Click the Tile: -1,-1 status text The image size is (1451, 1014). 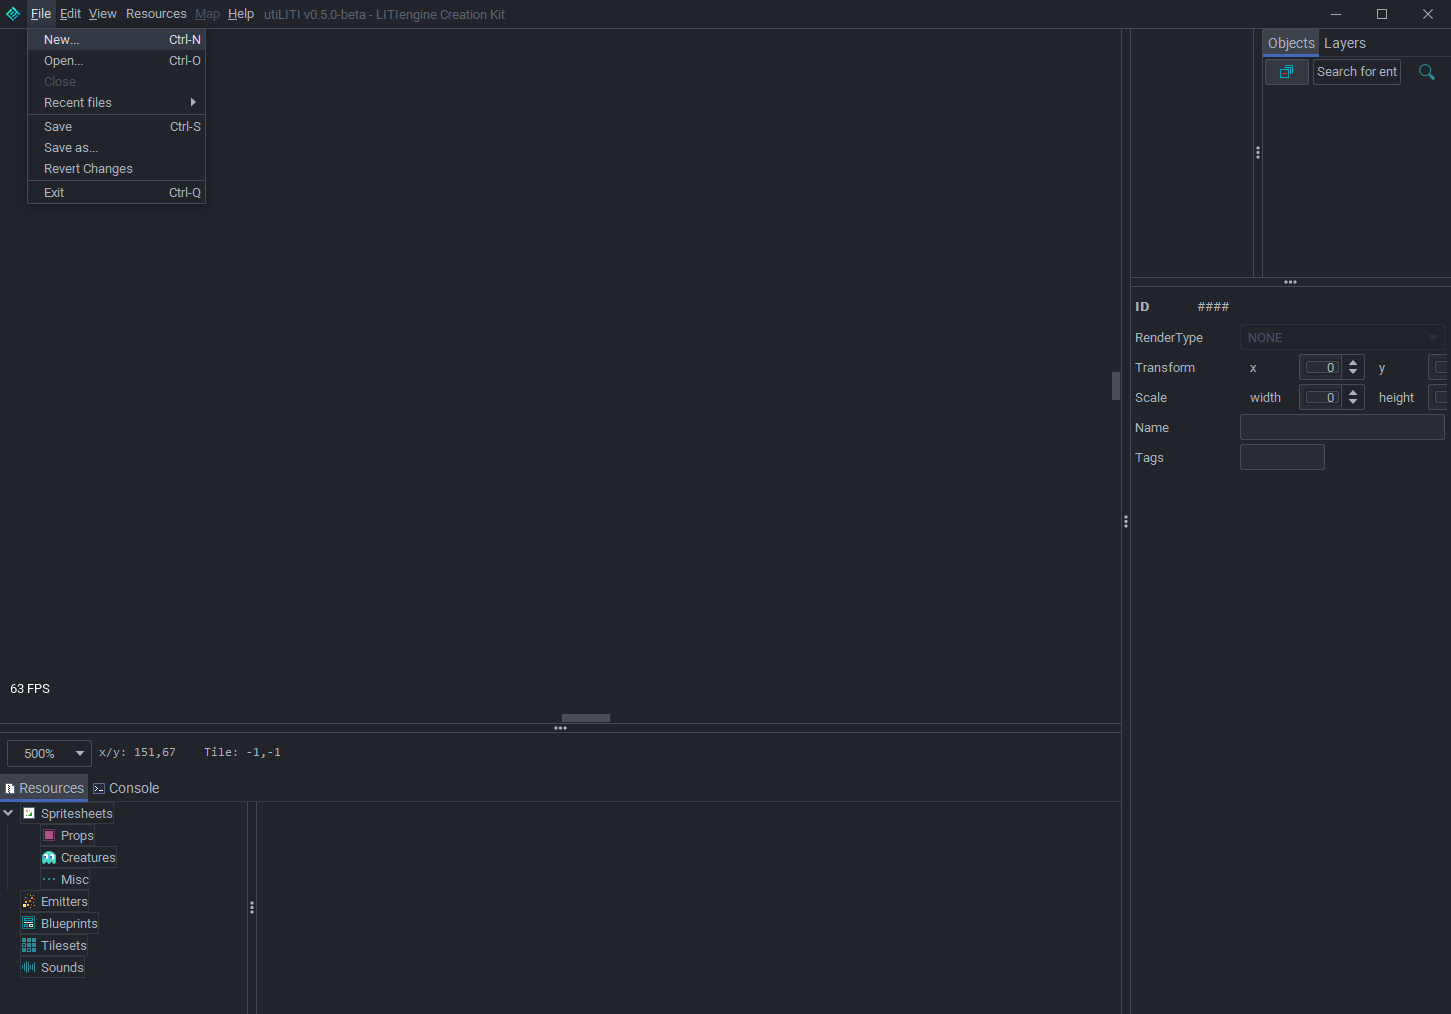(242, 752)
